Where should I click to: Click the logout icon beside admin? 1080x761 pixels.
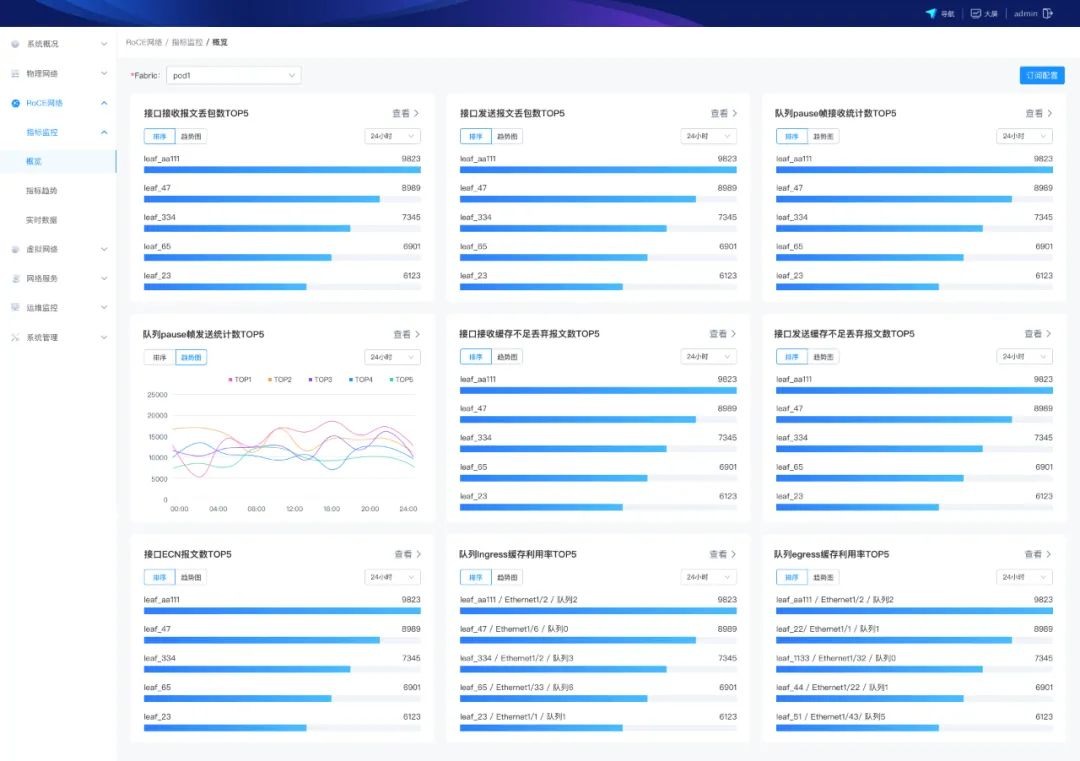(x=1048, y=14)
